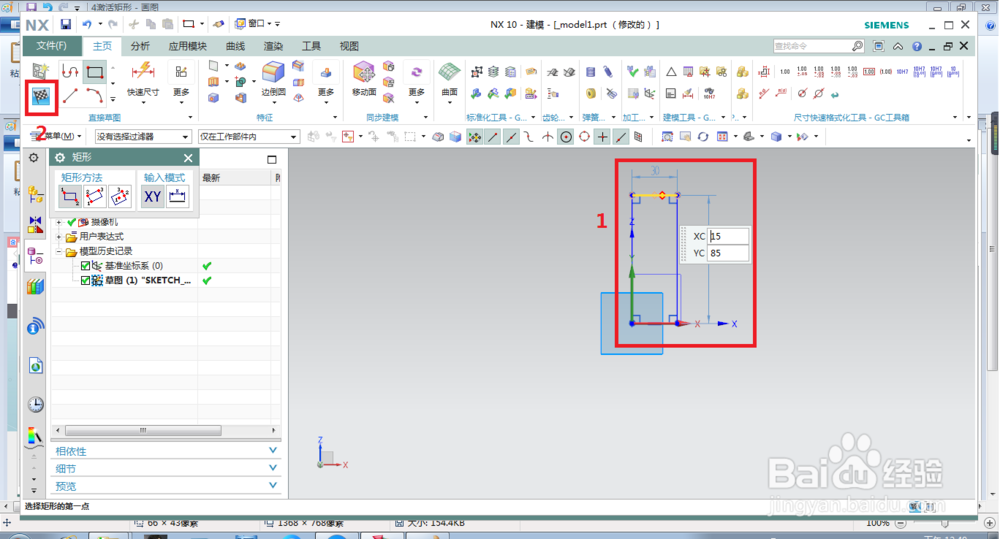Close the 矩形 dialog
1000x539 pixels.
[188, 158]
